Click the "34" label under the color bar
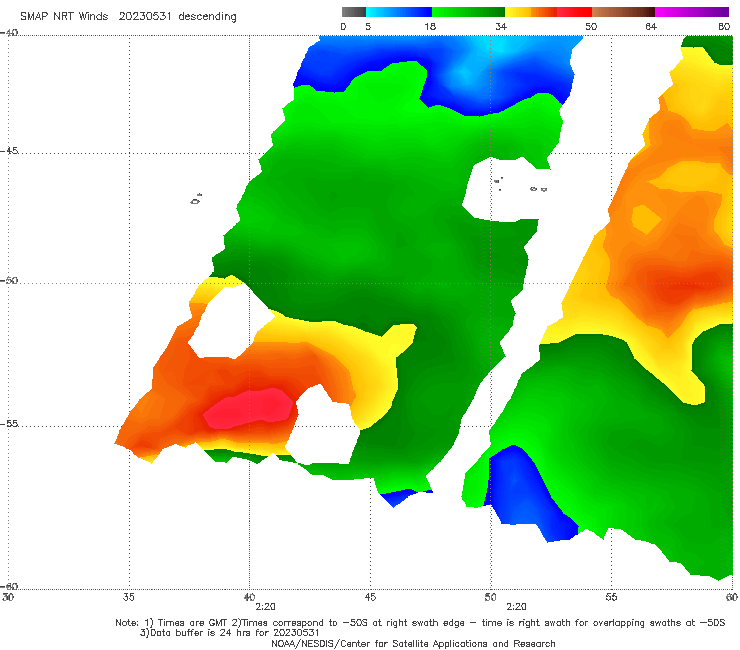740x650 pixels. point(501,26)
